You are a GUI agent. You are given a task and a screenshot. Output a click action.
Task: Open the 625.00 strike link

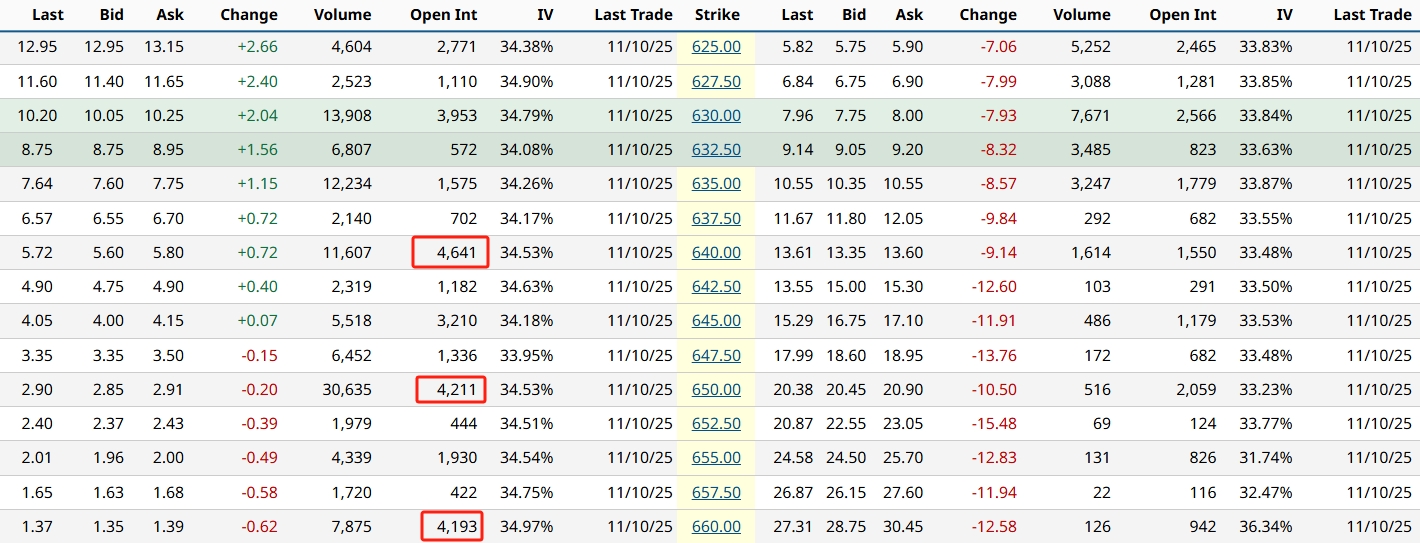(x=716, y=47)
